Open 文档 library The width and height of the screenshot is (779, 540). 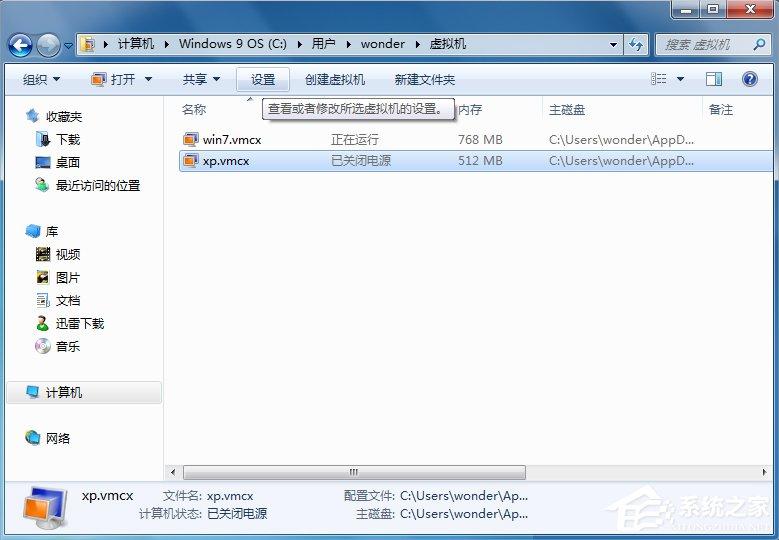pos(68,301)
